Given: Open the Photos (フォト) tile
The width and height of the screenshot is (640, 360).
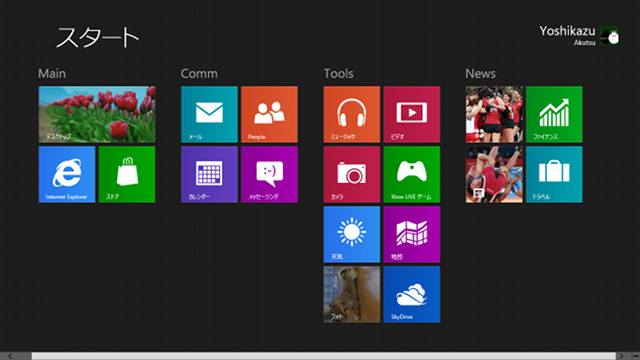Looking at the screenshot, I should tap(352, 294).
